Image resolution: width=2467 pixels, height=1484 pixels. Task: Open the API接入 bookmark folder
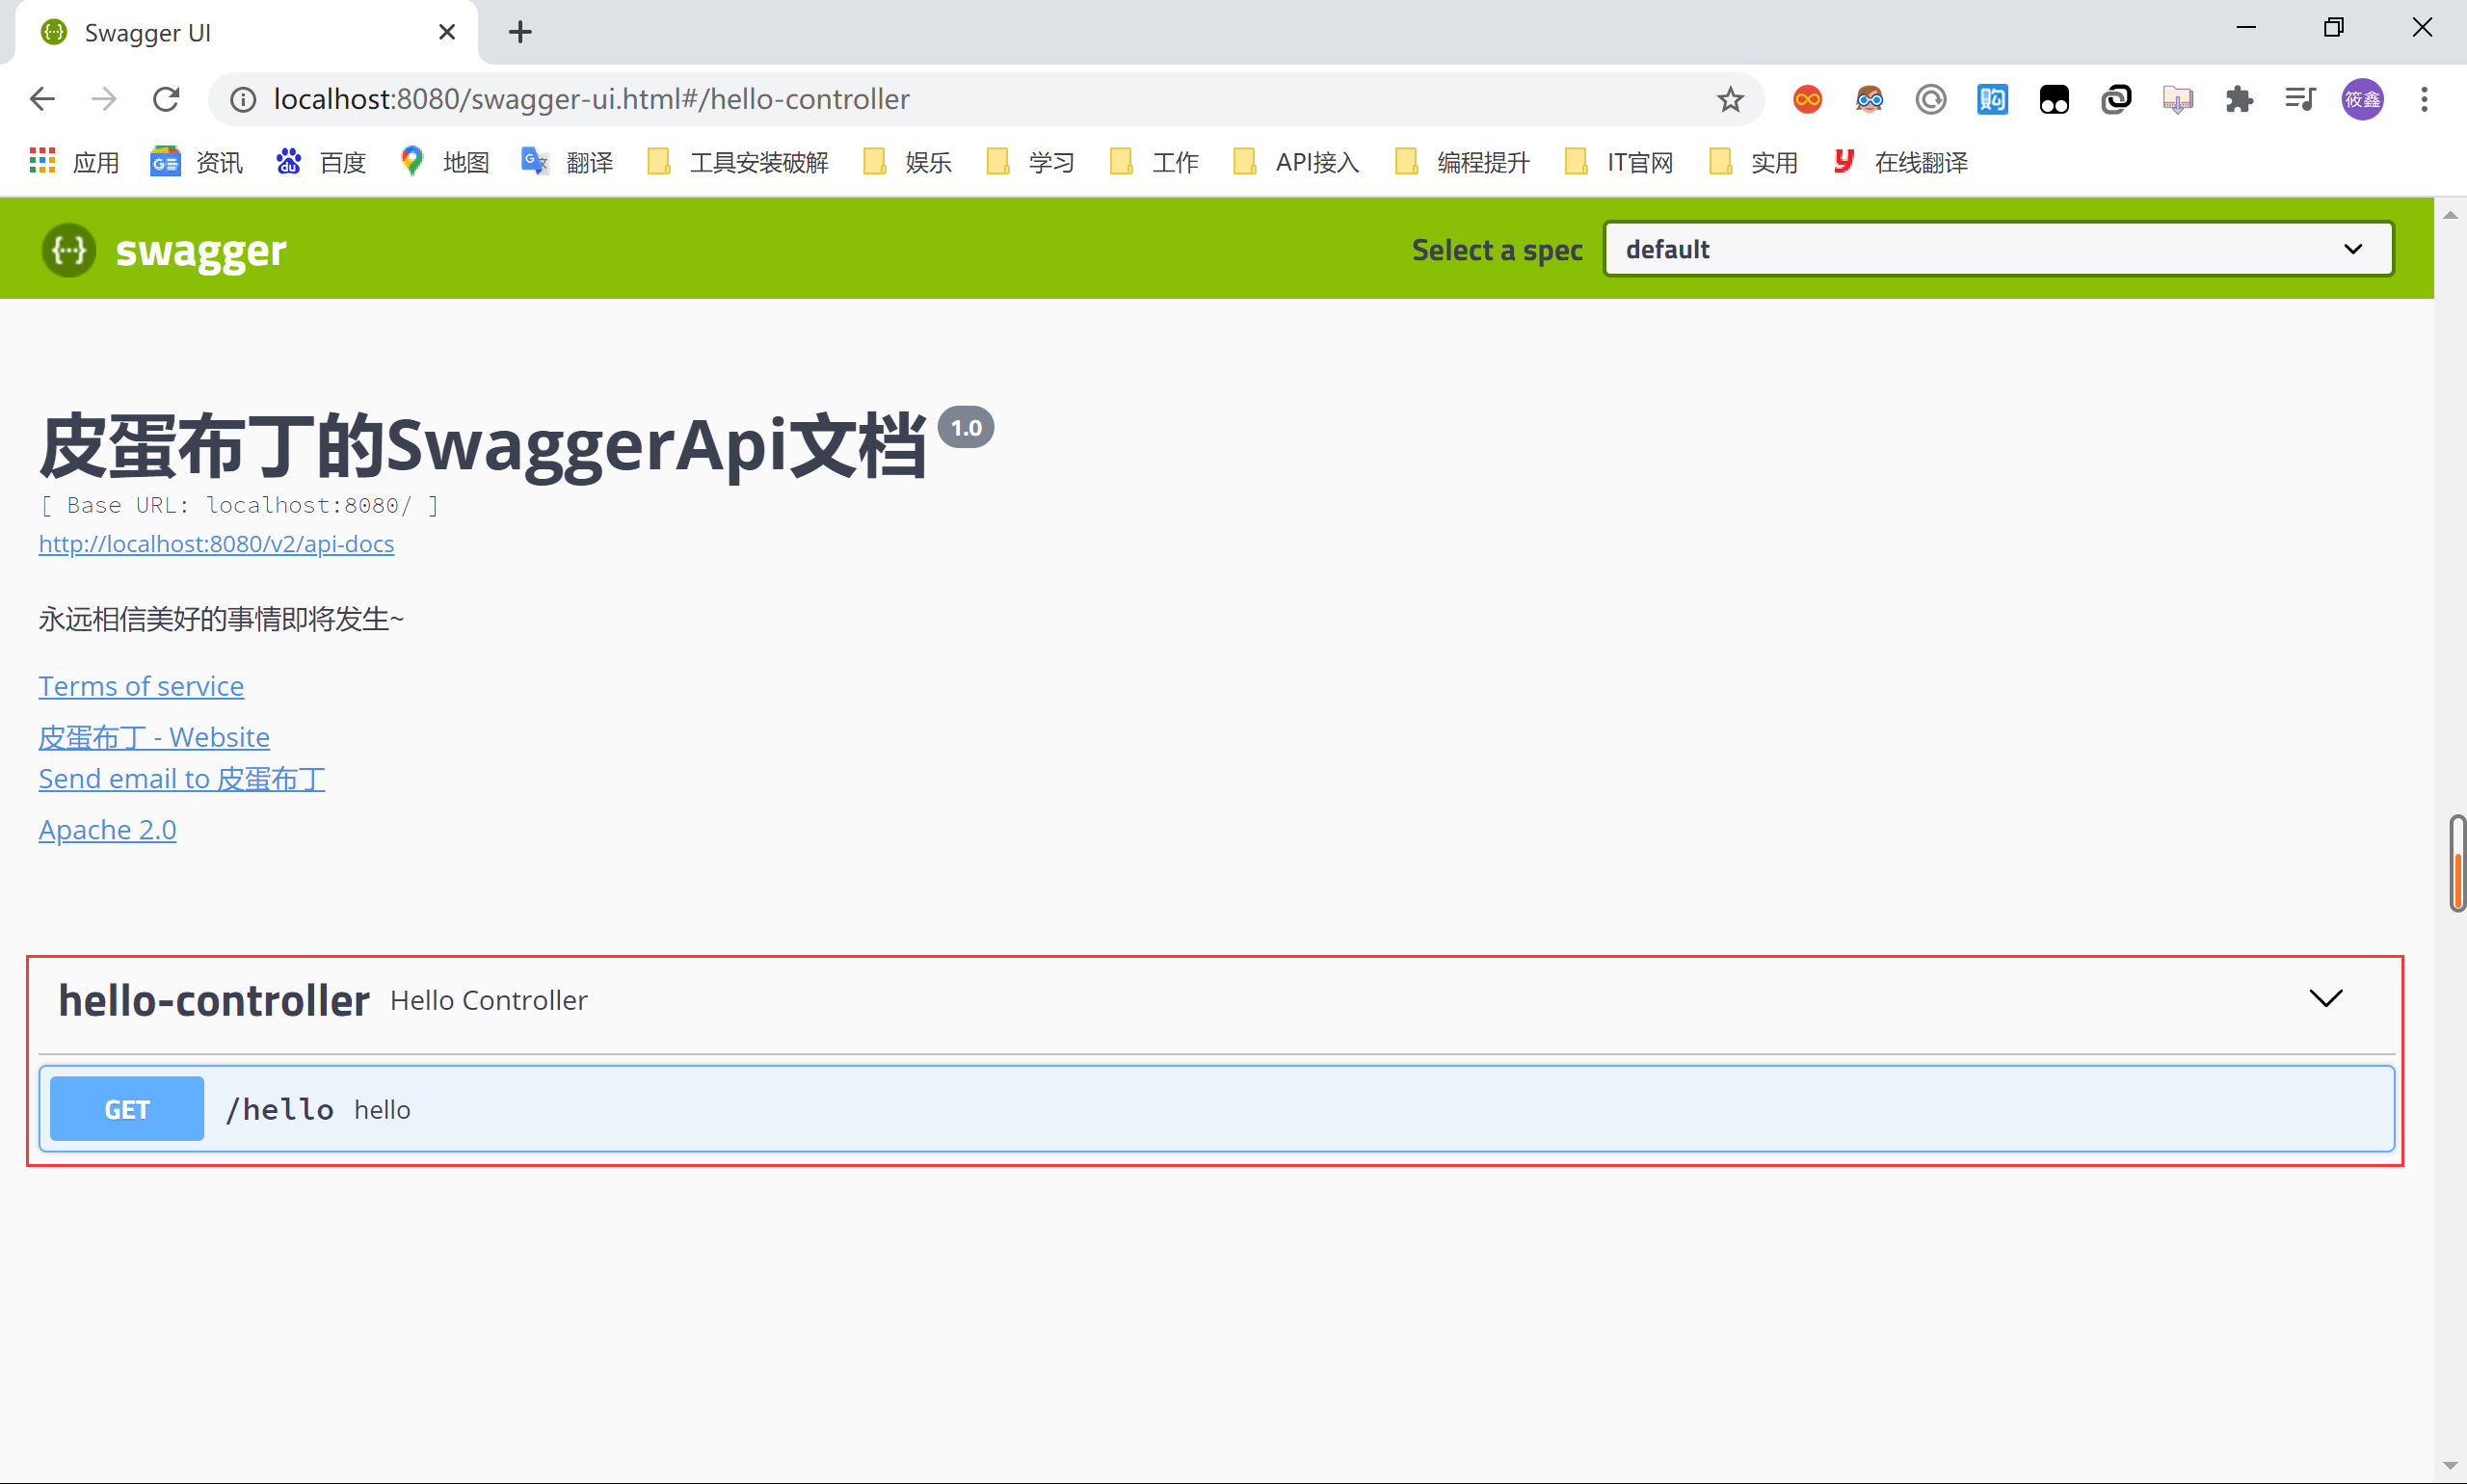click(x=1296, y=162)
